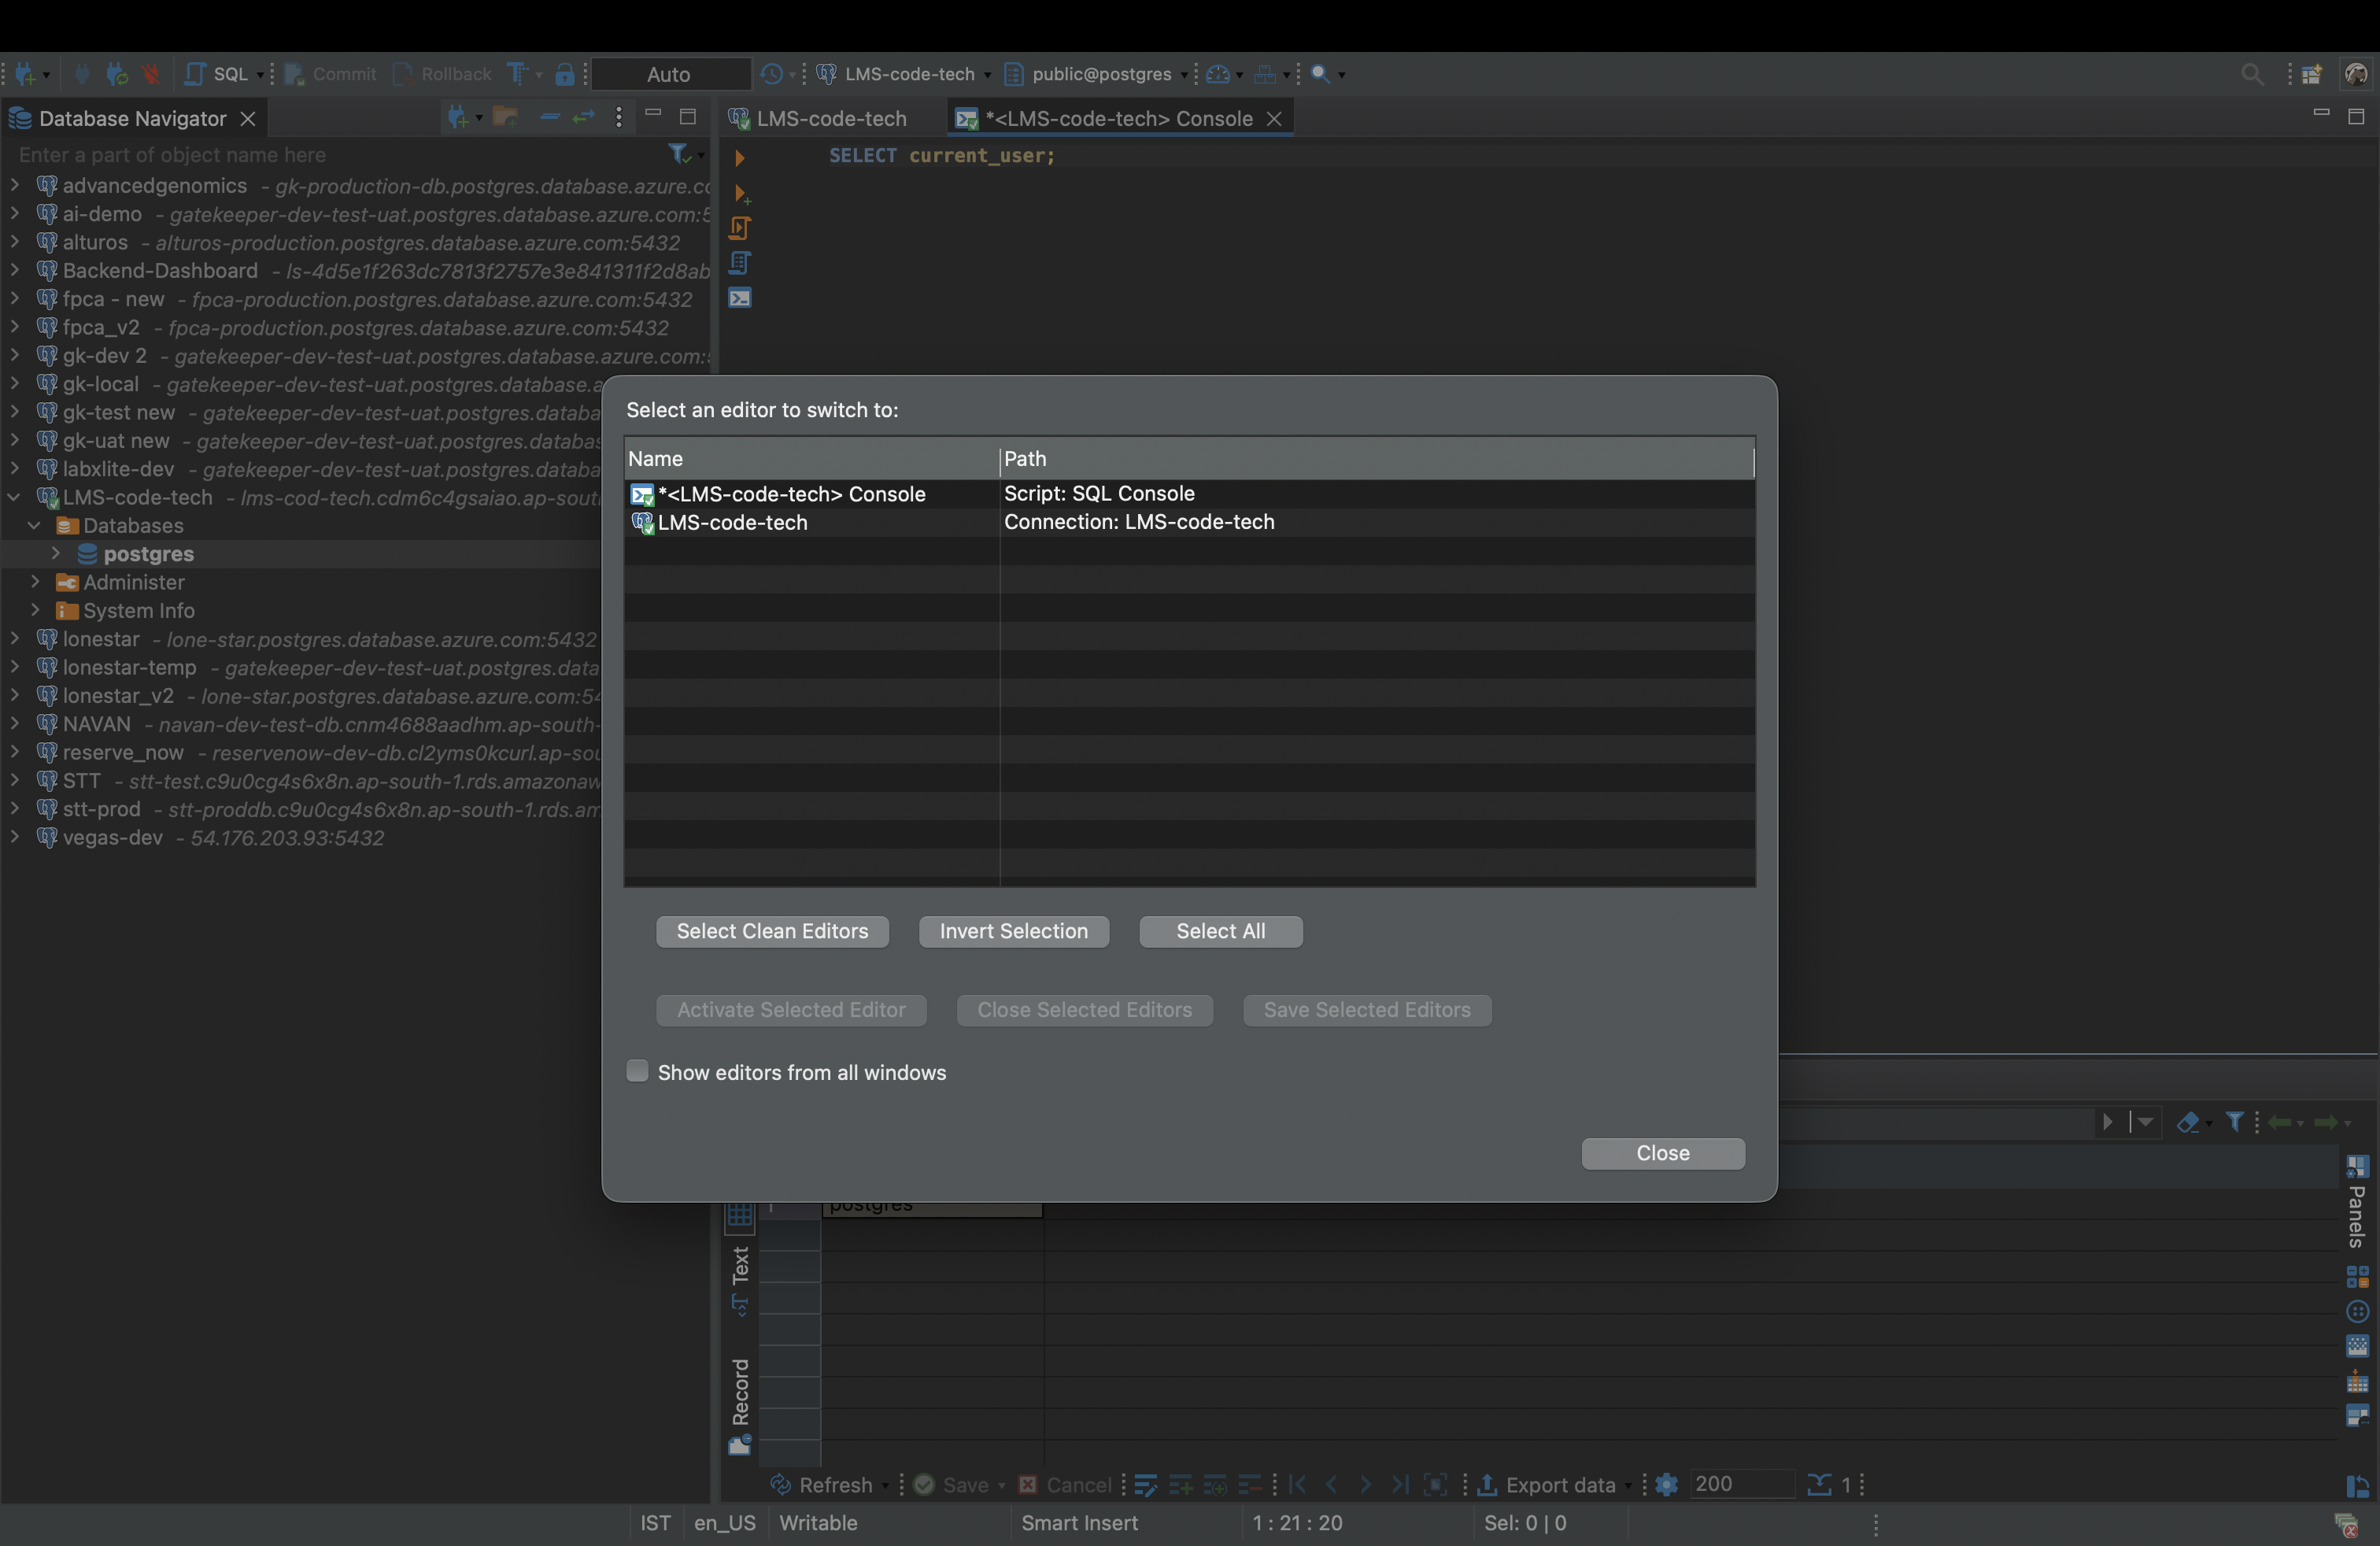This screenshot has height=1546, width=2380.
Task: Click the fetch size field showing 200
Action: pyautogui.click(x=1739, y=1484)
